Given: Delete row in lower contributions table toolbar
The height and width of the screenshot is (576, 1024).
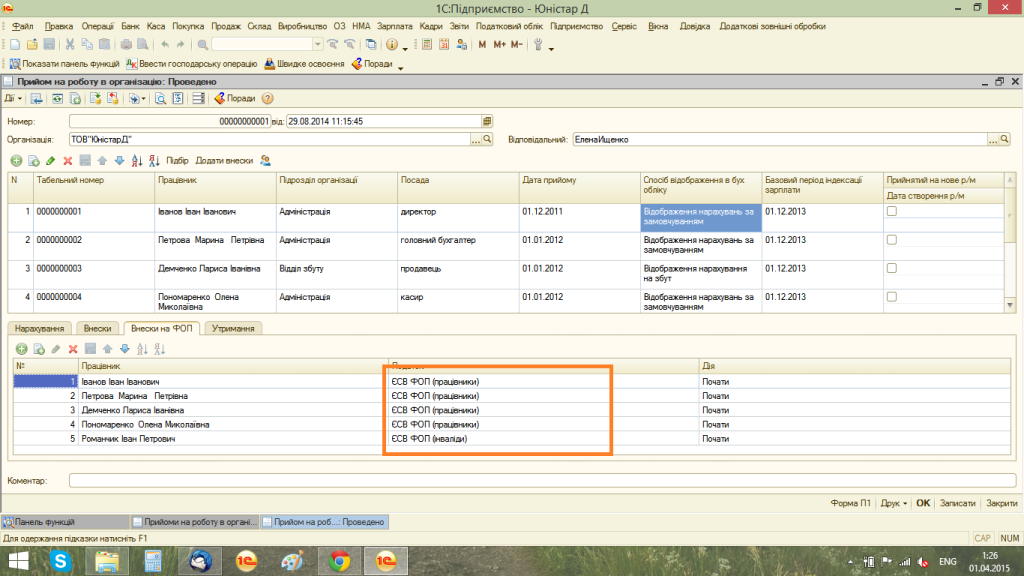Looking at the screenshot, I should 73,349.
